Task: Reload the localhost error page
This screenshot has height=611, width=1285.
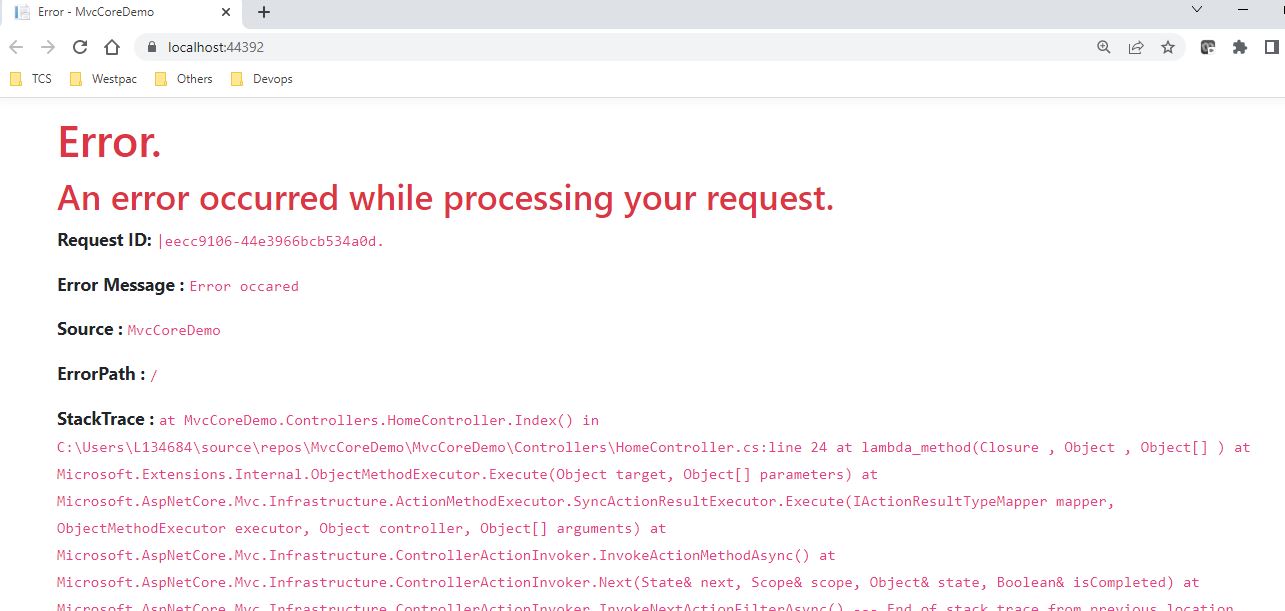Action: (x=79, y=47)
